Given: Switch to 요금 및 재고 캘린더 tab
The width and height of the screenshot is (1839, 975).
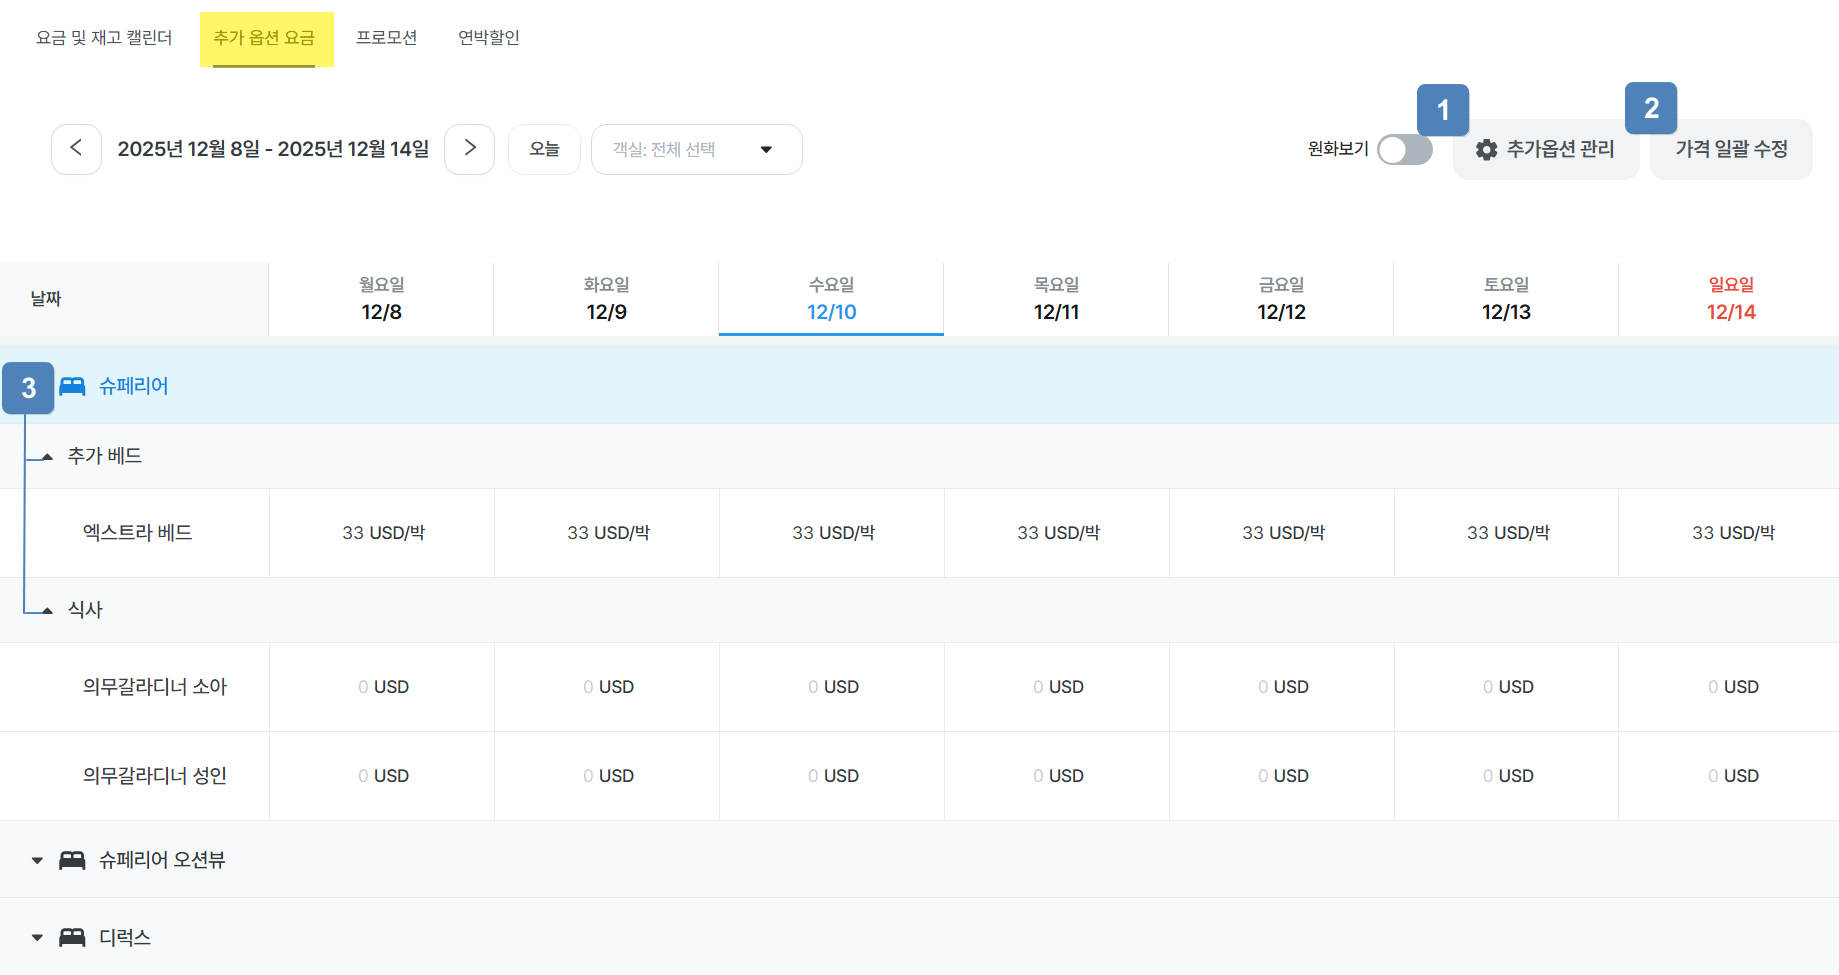Looking at the screenshot, I should coord(104,38).
